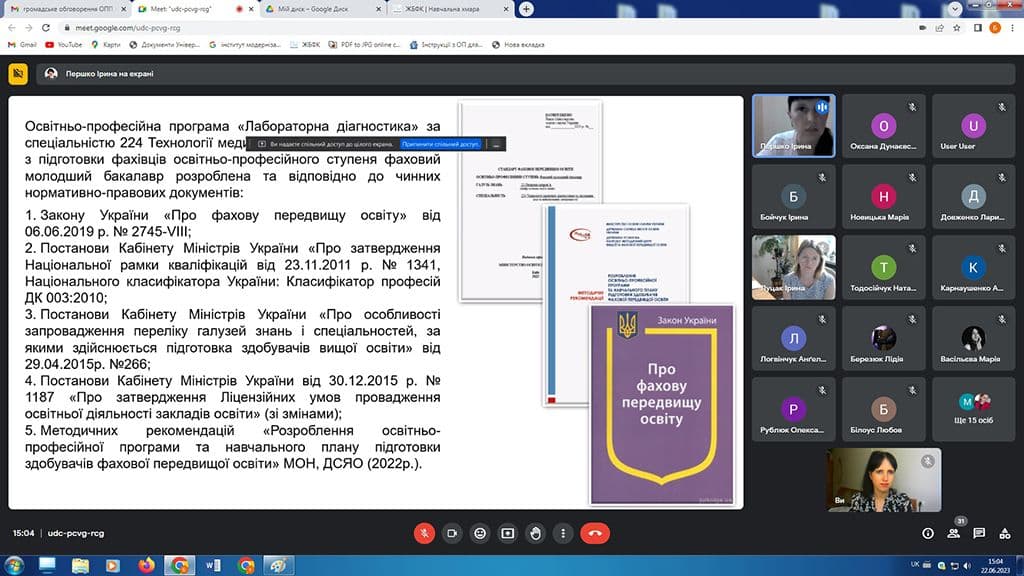Select Березюк Лідія participant tile
The height and width of the screenshot is (576, 1024).
(884, 338)
